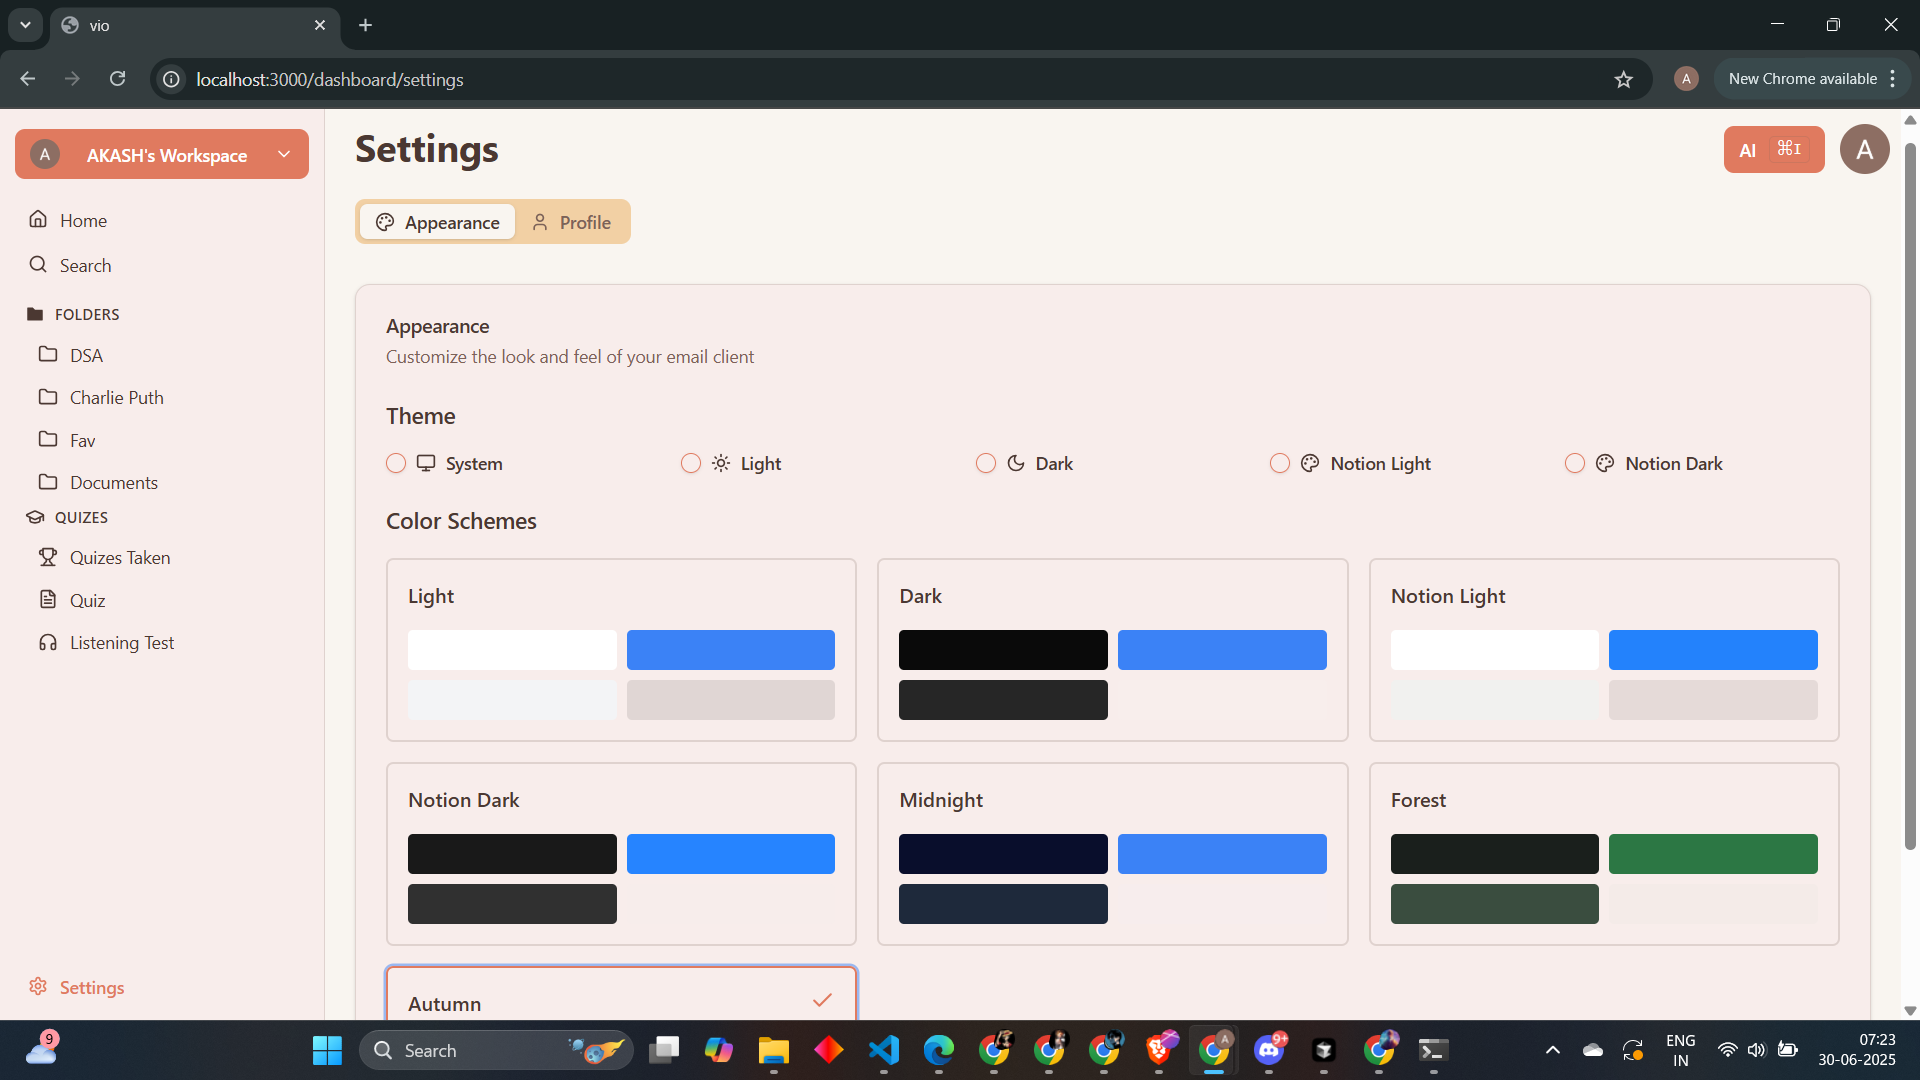The height and width of the screenshot is (1080, 1920).
Task: Switch to the Appearance tab
Action: tap(438, 222)
